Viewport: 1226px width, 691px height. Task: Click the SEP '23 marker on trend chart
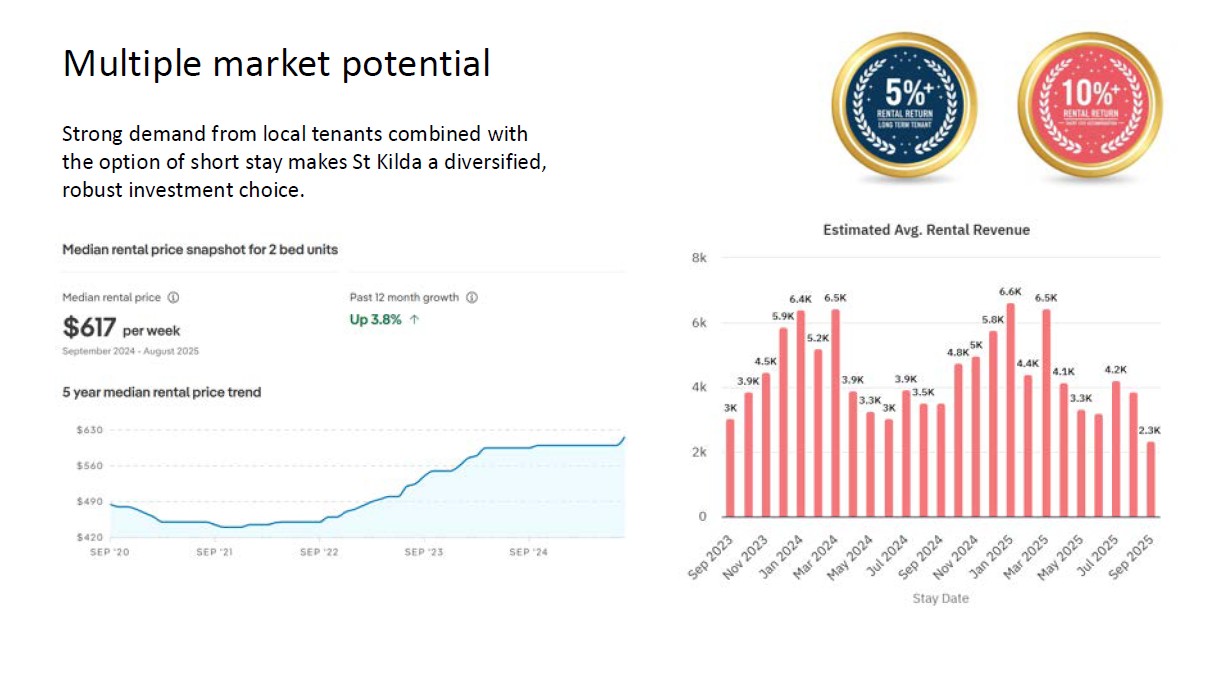pyautogui.click(x=424, y=552)
